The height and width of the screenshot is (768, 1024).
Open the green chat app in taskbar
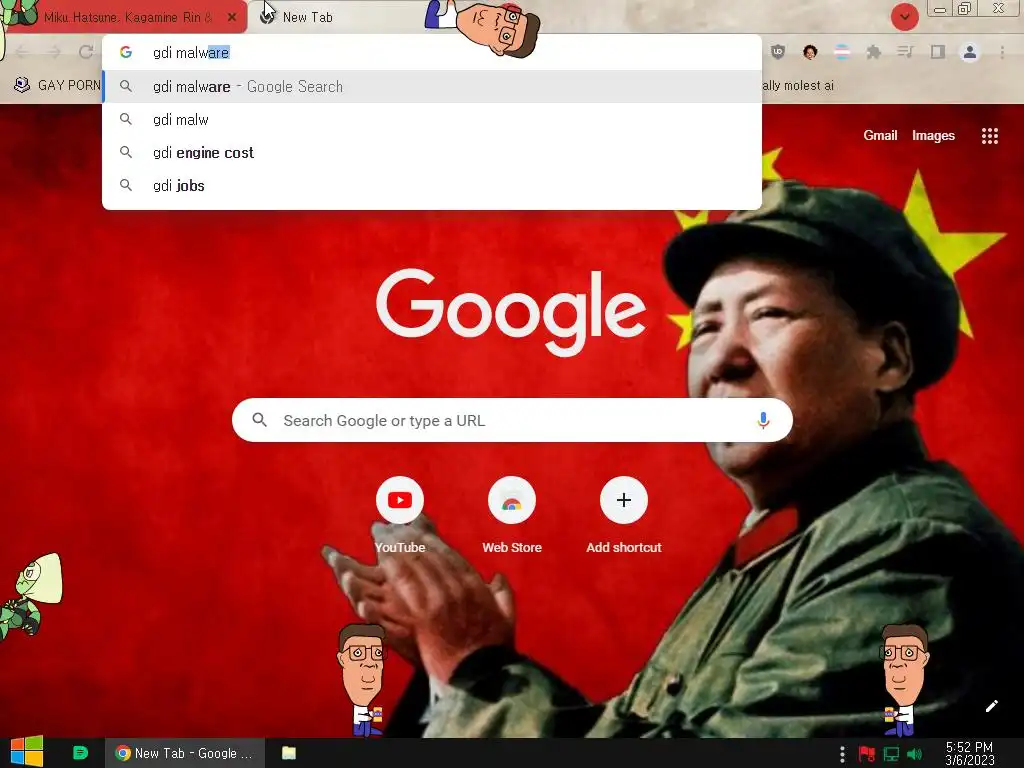[80, 753]
